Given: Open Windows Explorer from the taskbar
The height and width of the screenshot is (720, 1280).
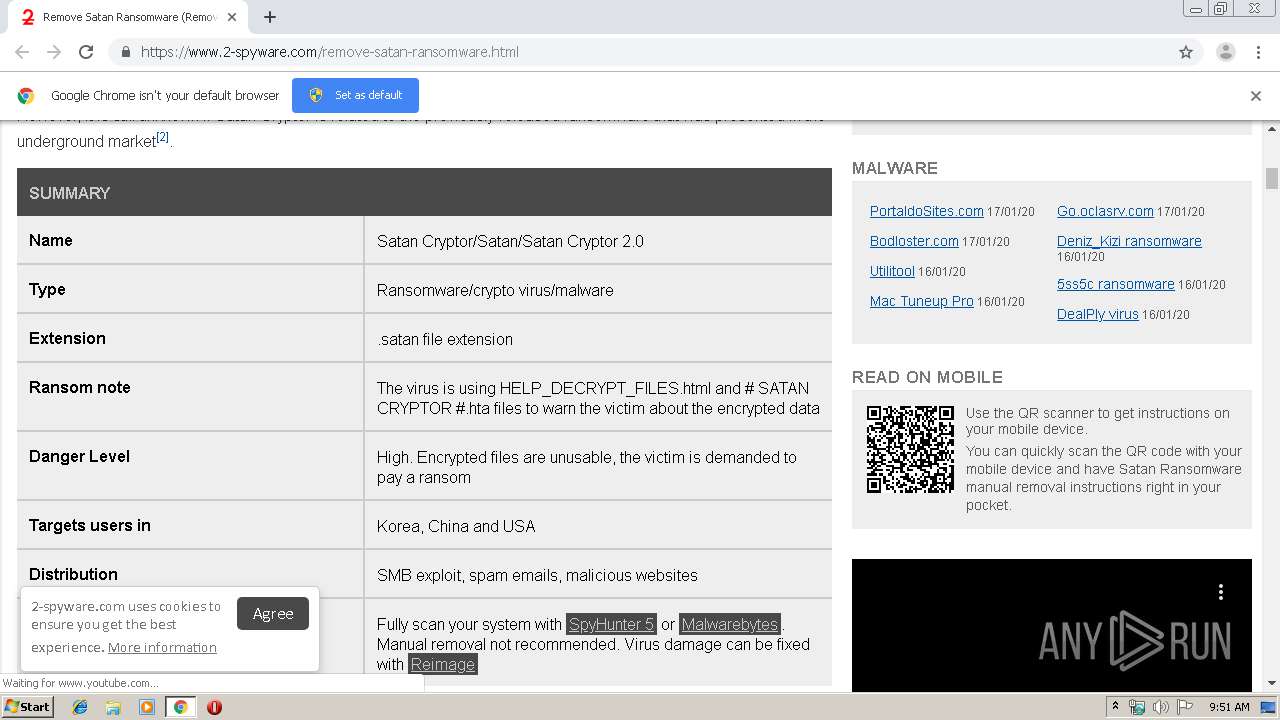Looking at the screenshot, I should (113, 707).
